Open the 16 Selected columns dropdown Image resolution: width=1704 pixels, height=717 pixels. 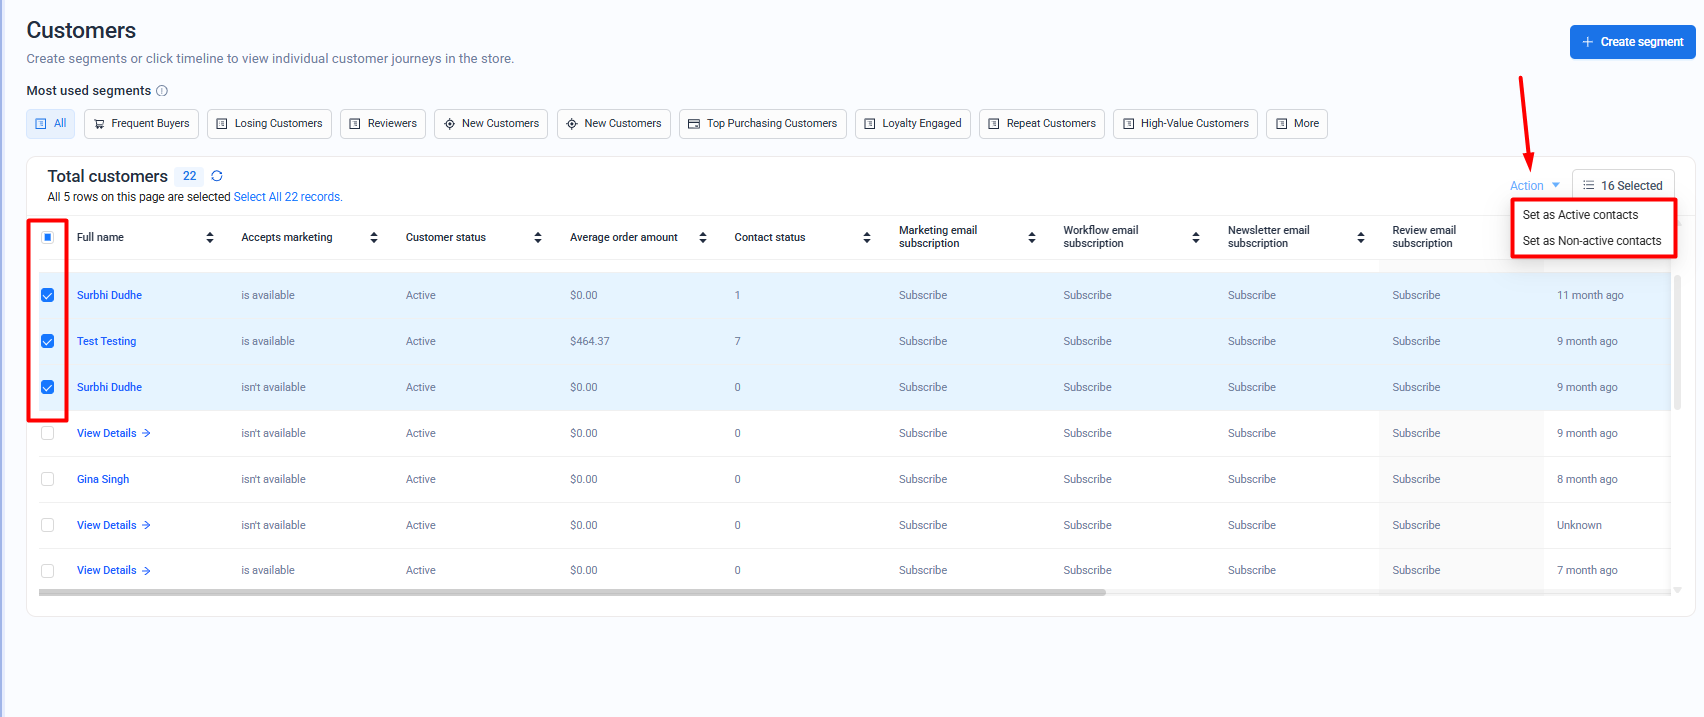(x=1622, y=186)
